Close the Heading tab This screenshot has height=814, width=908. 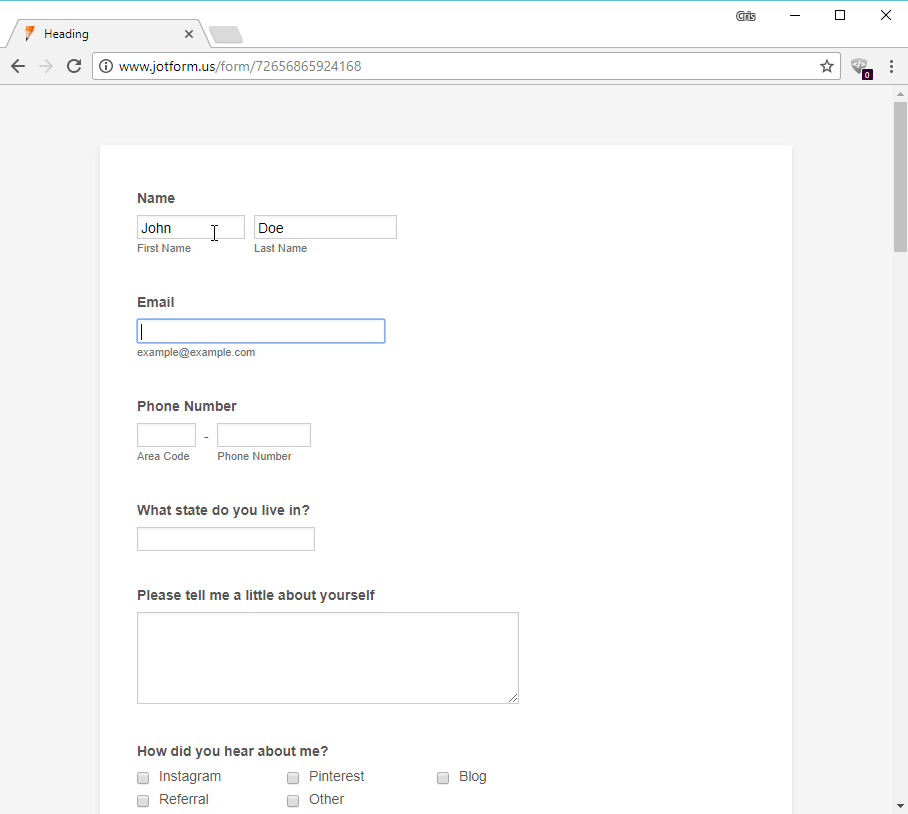tap(189, 33)
